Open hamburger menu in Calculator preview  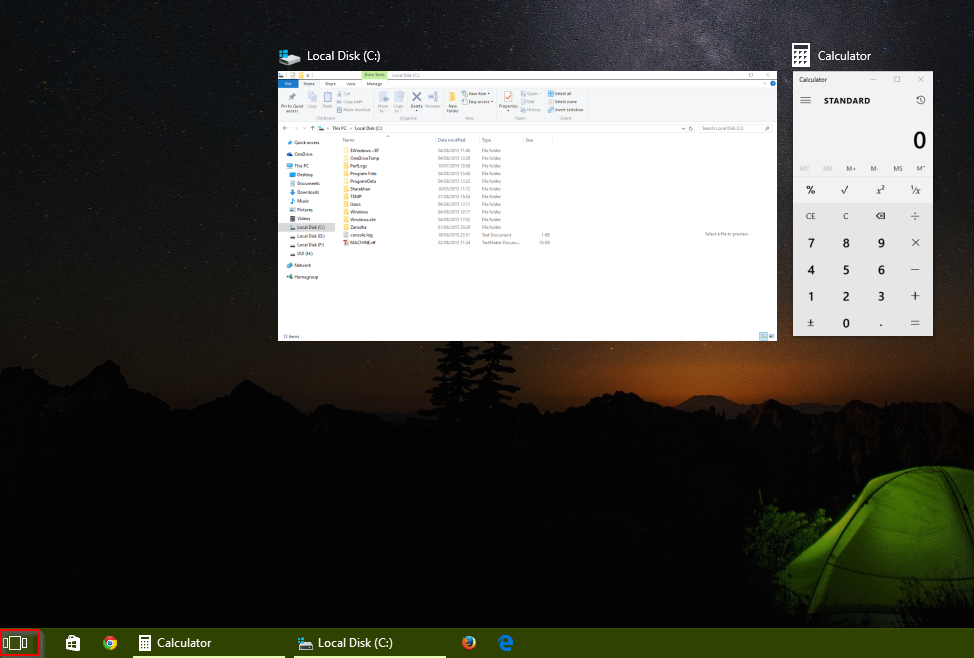(806, 100)
